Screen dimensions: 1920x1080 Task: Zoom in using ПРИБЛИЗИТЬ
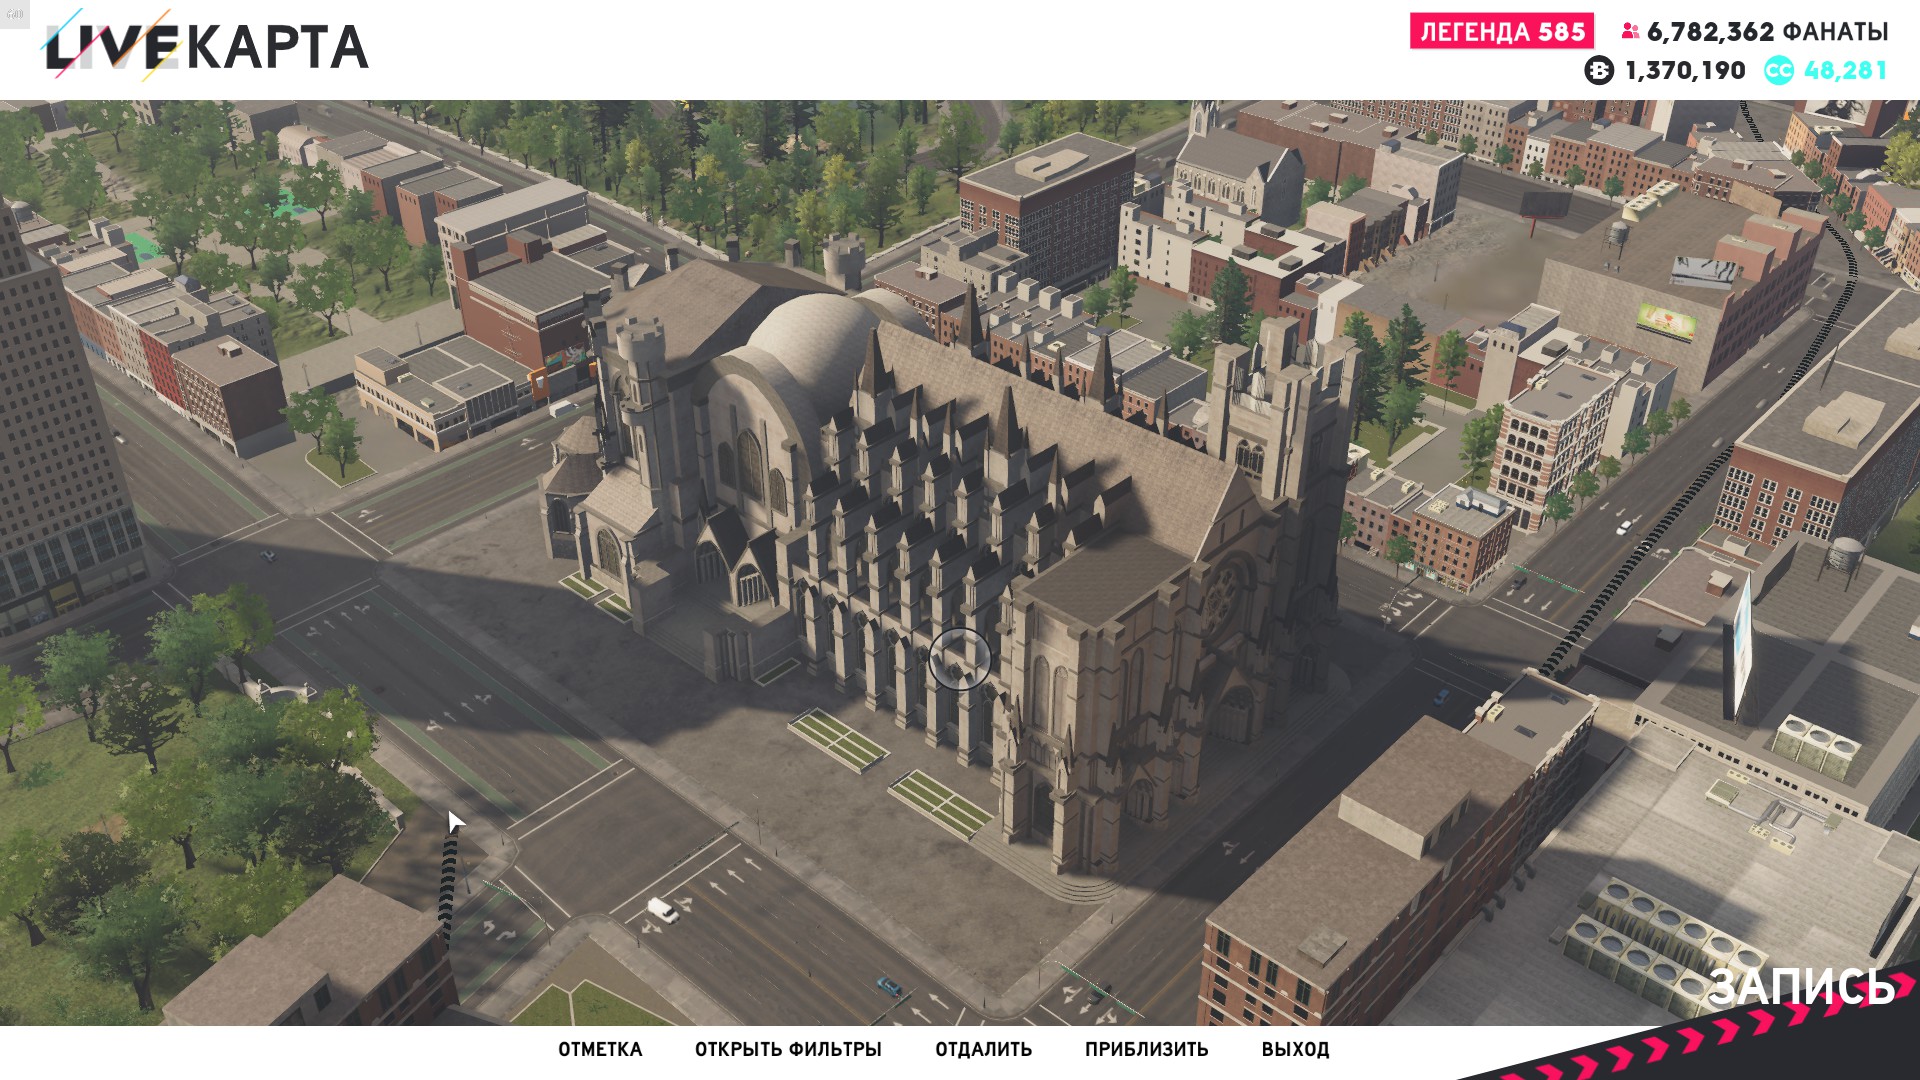[1146, 1049]
